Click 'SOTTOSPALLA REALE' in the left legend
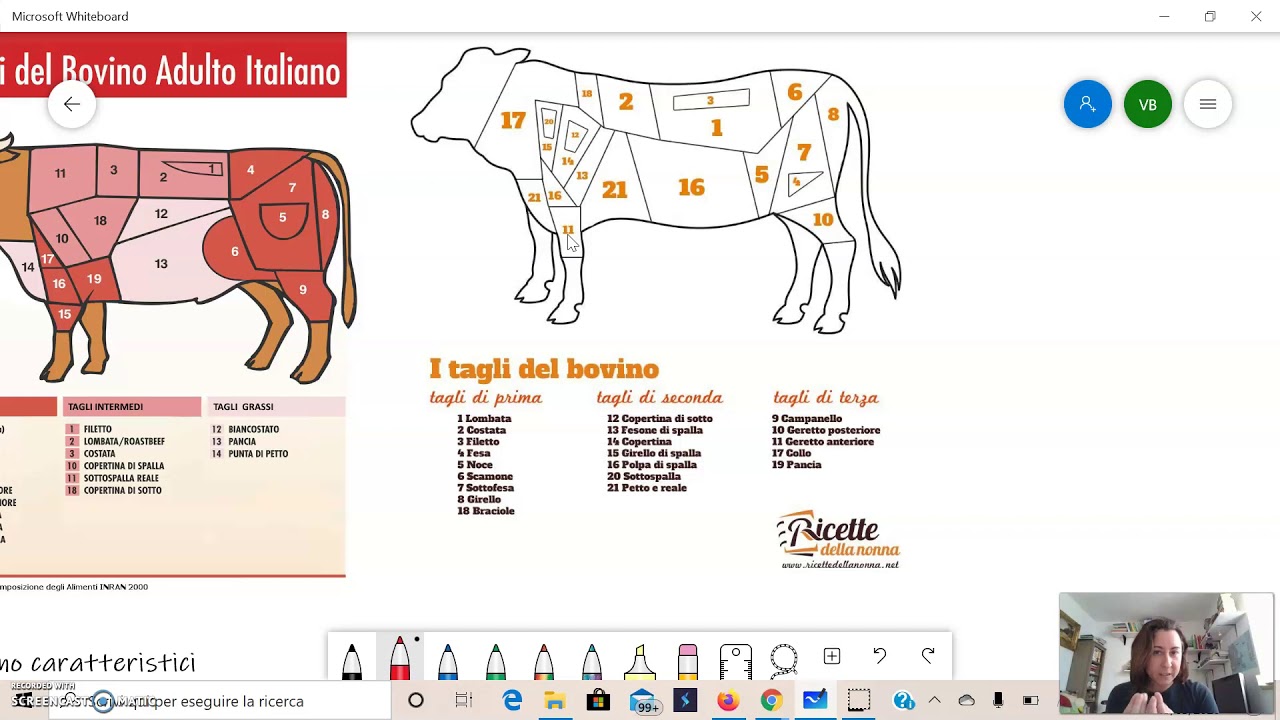Screen dimensions: 1280x720 pos(121,478)
